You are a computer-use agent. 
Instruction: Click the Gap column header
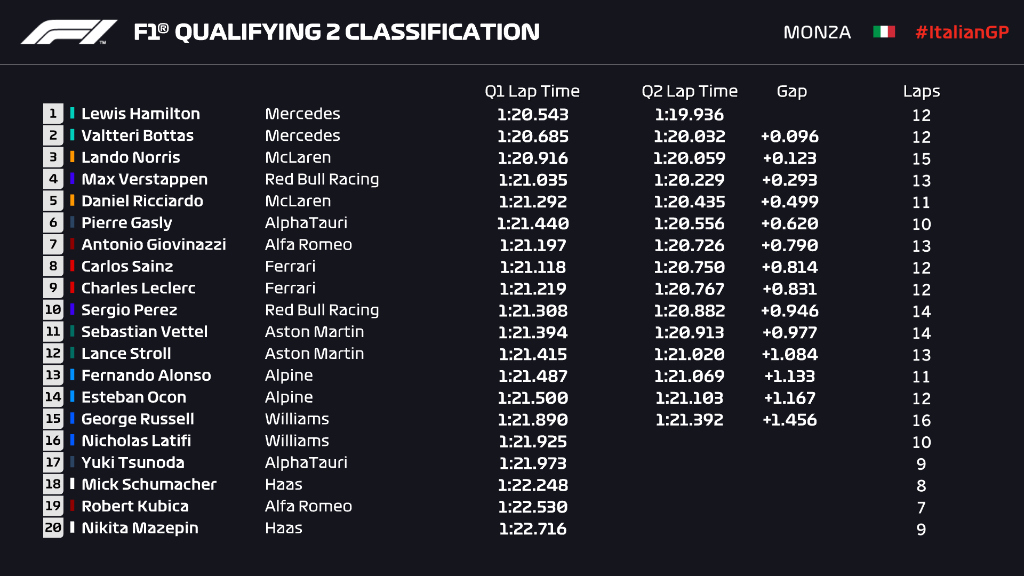click(792, 92)
